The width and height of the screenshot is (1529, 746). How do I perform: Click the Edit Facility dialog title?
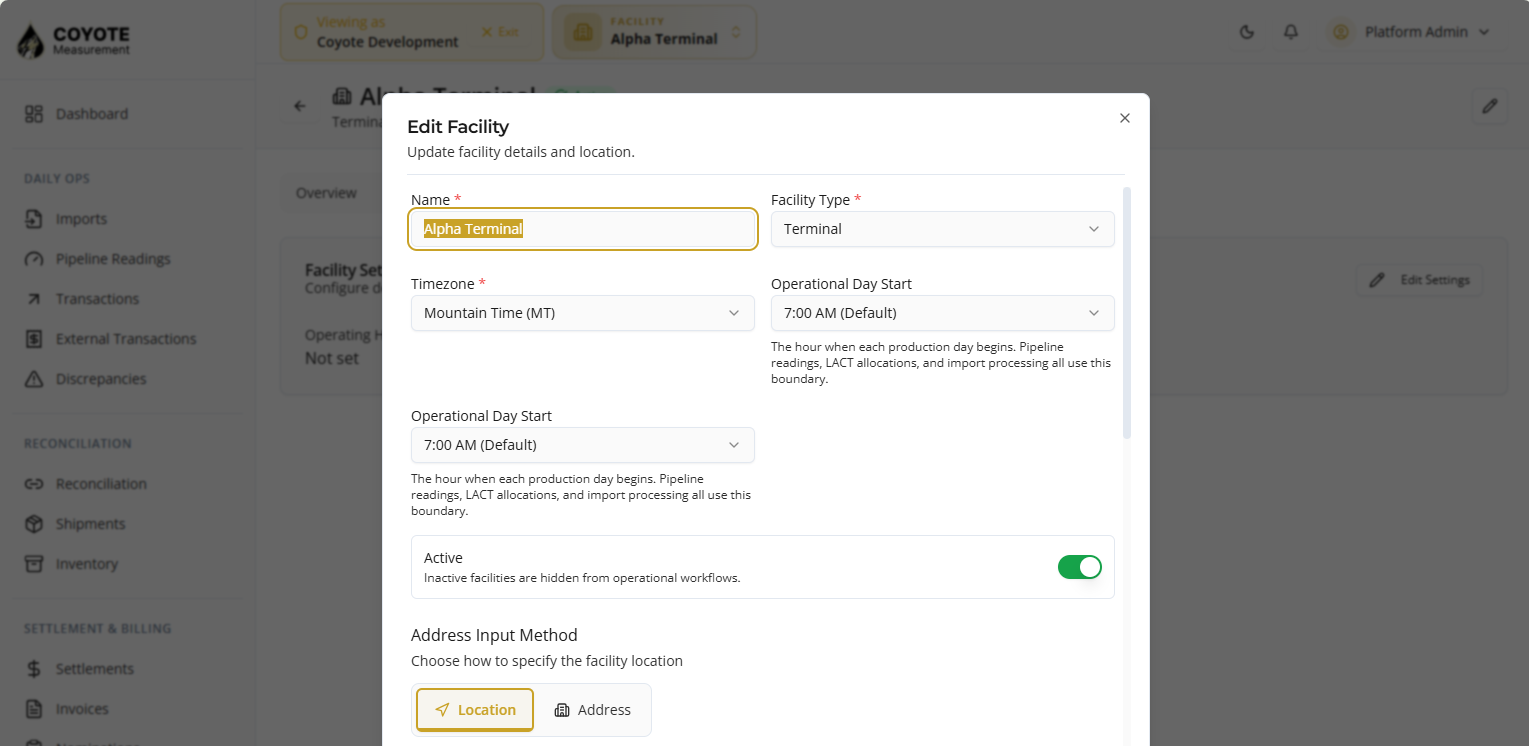coord(458,127)
